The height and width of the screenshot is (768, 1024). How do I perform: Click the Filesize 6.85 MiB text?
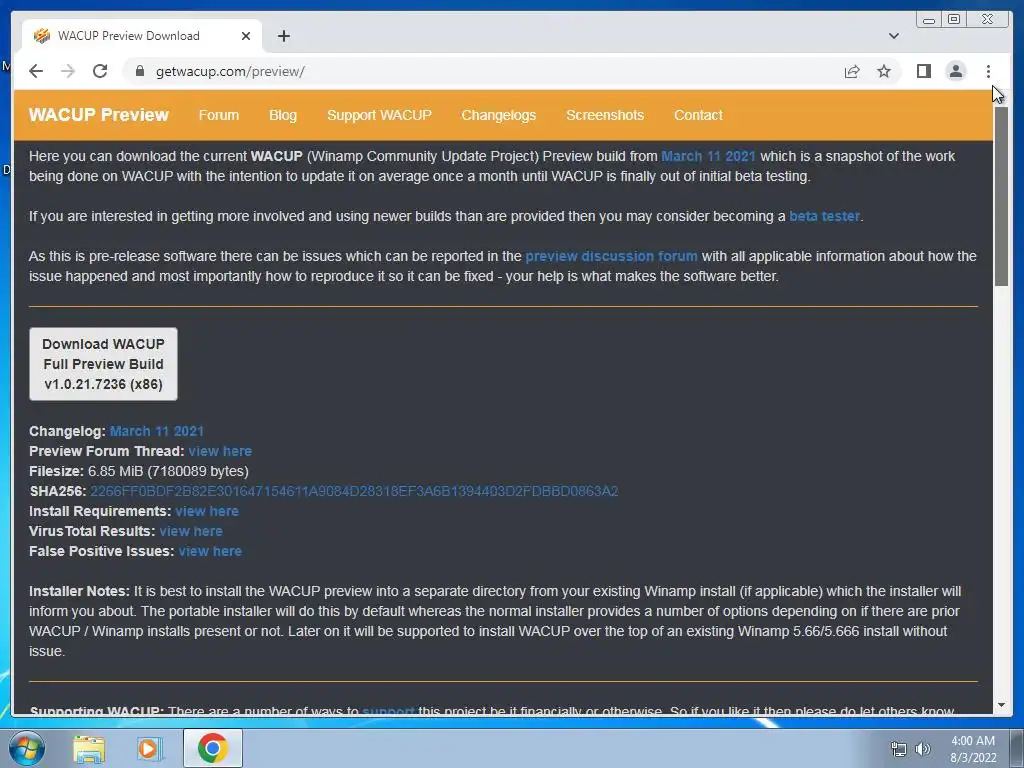138,471
